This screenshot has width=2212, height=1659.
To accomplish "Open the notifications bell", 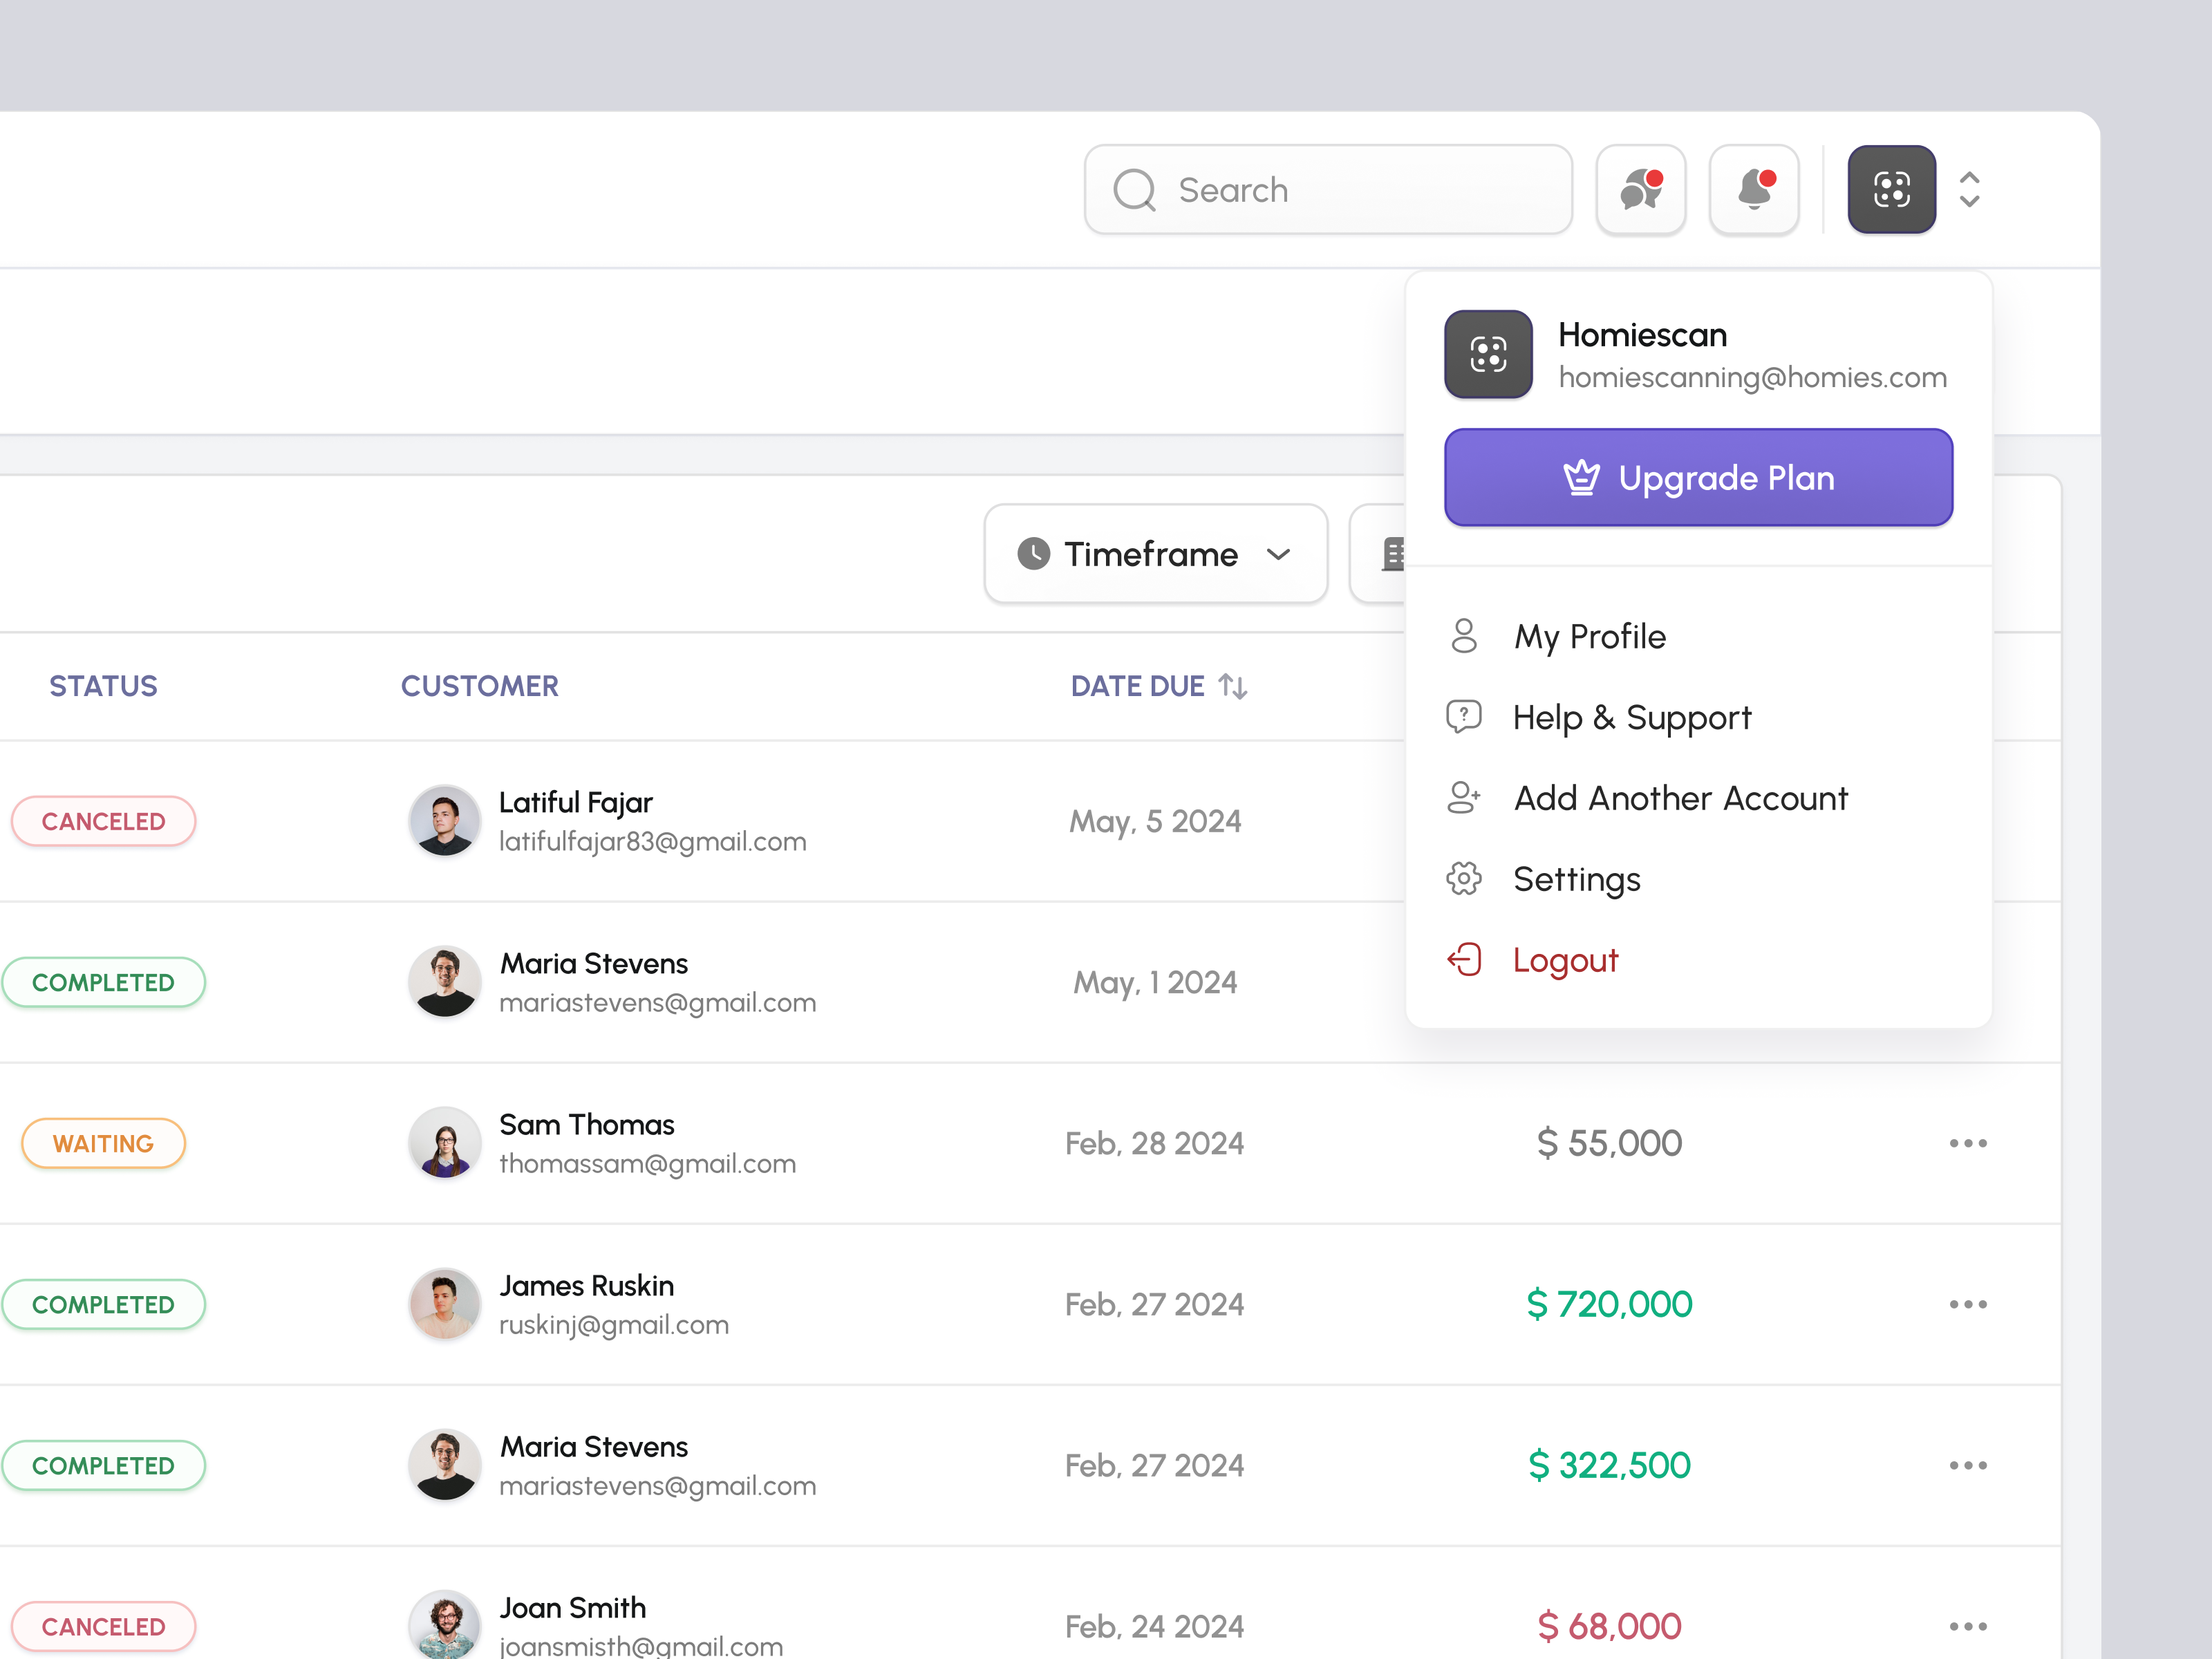I will (1754, 190).
